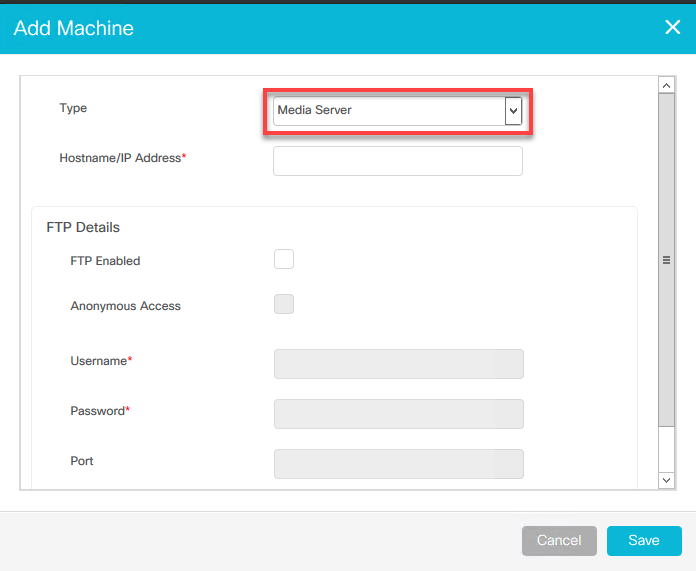Click the Add Machine title text
The height and width of the screenshot is (571, 696).
[x=74, y=28]
